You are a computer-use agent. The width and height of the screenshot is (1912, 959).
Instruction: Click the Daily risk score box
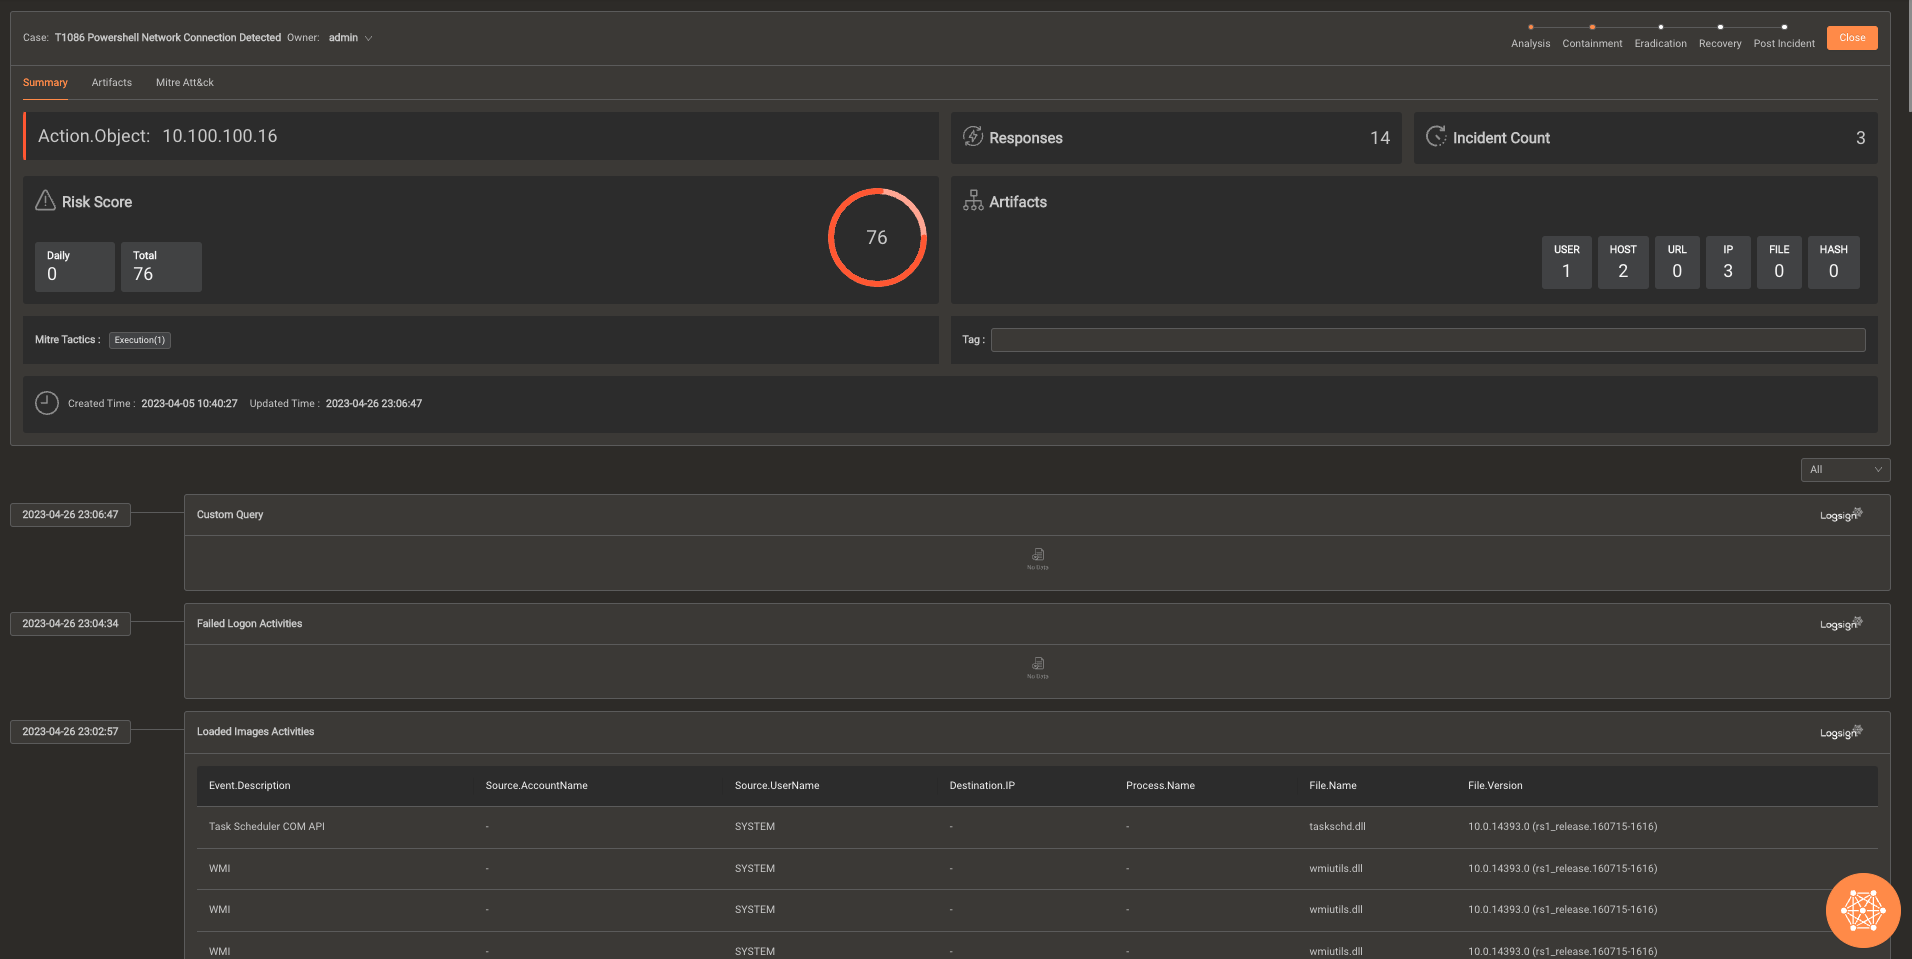tap(75, 267)
